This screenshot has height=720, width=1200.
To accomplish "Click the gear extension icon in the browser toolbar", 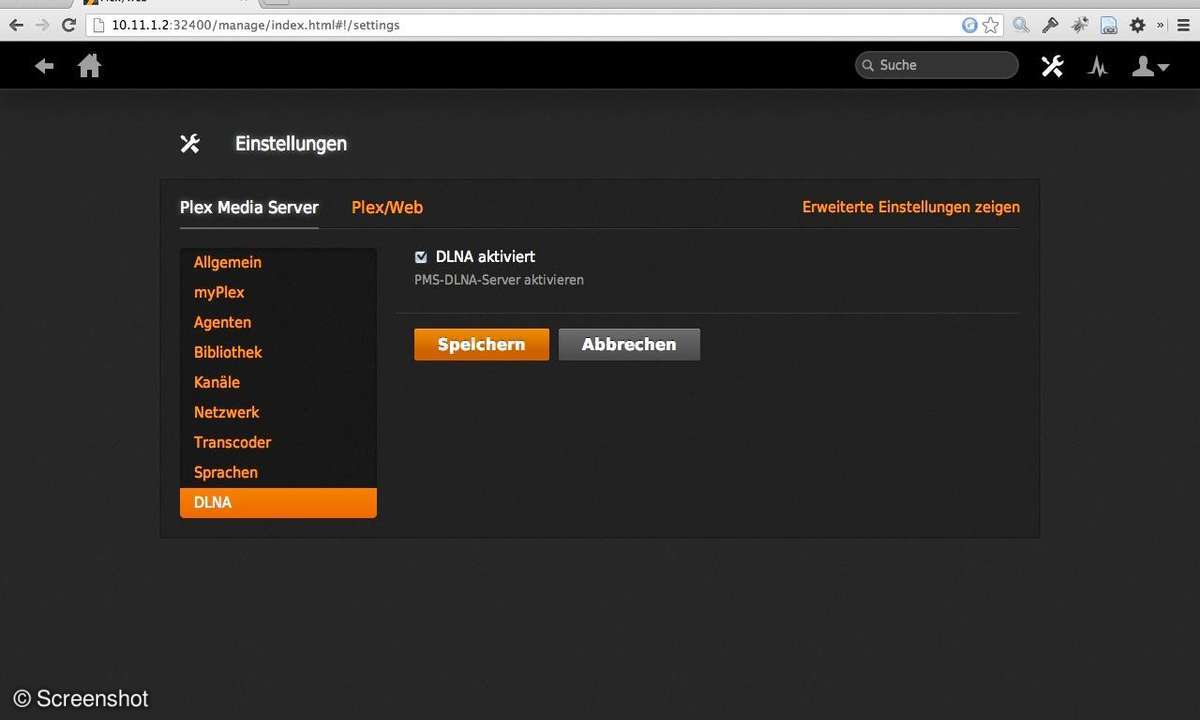I will [x=1138, y=25].
